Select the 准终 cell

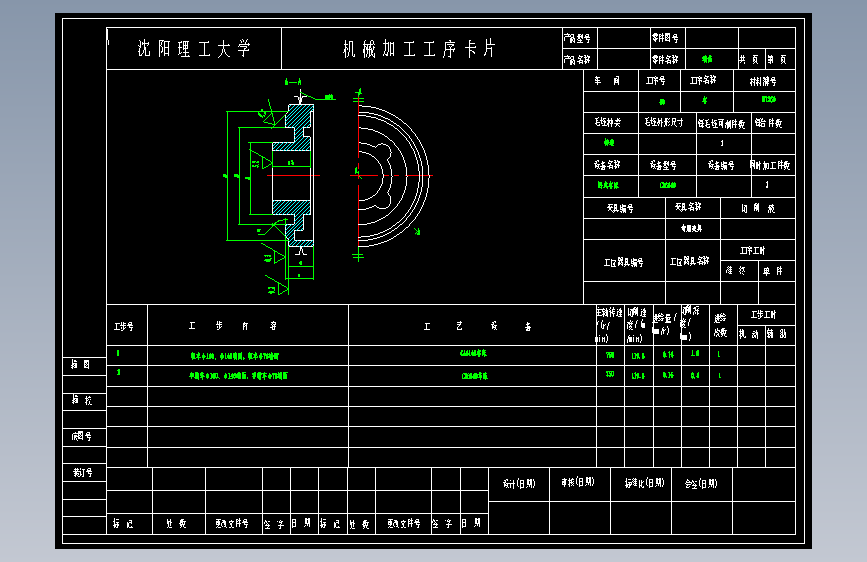tap(739, 271)
